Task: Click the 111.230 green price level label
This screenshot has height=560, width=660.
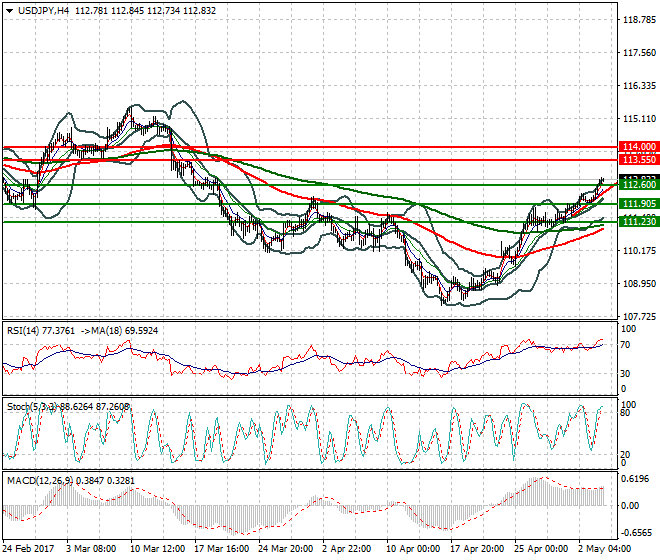Action: click(x=639, y=221)
